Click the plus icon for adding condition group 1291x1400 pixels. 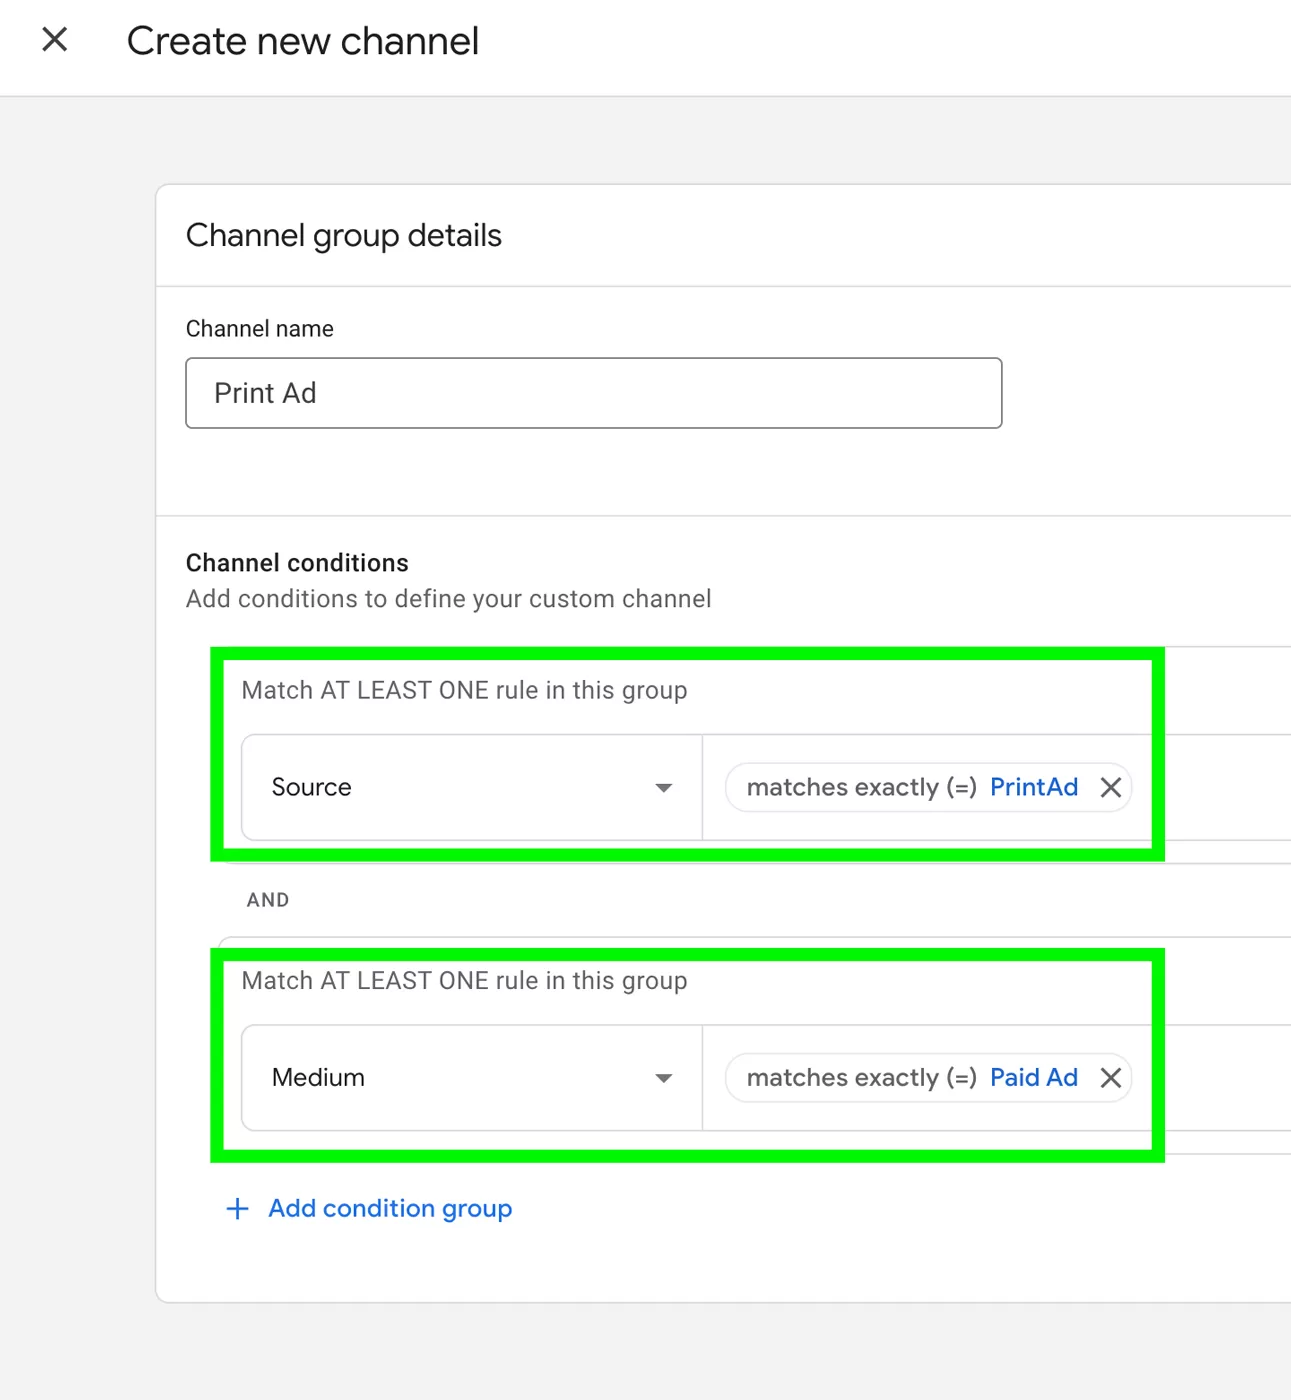pos(237,1209)
